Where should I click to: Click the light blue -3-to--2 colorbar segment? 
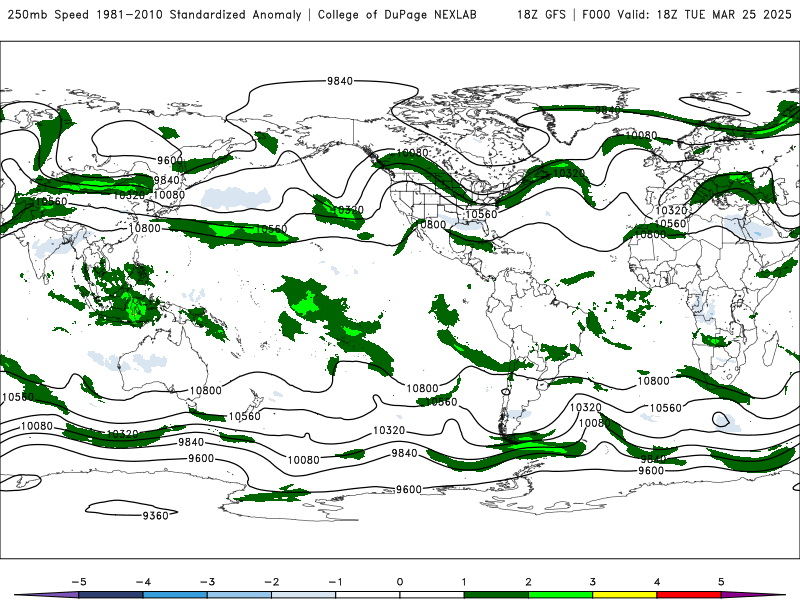239,595
